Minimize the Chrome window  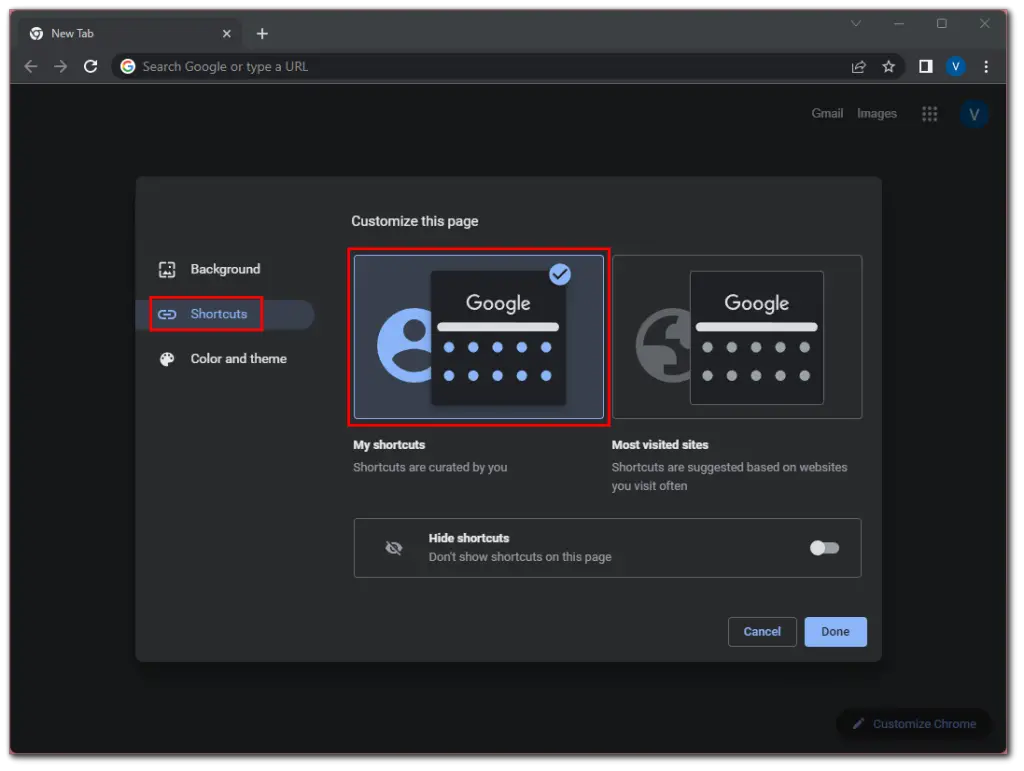[x=899, y=24]
